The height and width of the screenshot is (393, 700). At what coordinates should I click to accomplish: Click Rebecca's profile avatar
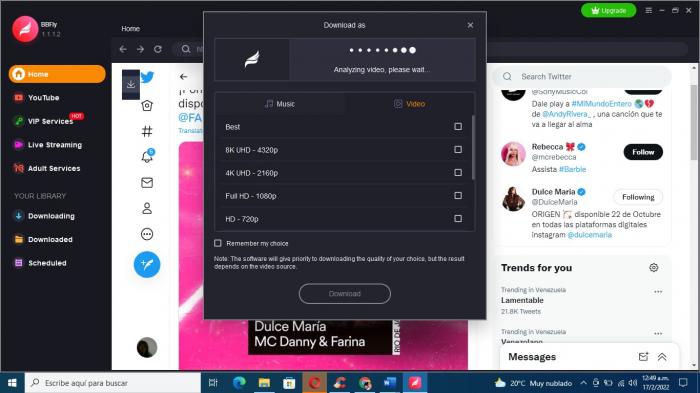point(513,154)
